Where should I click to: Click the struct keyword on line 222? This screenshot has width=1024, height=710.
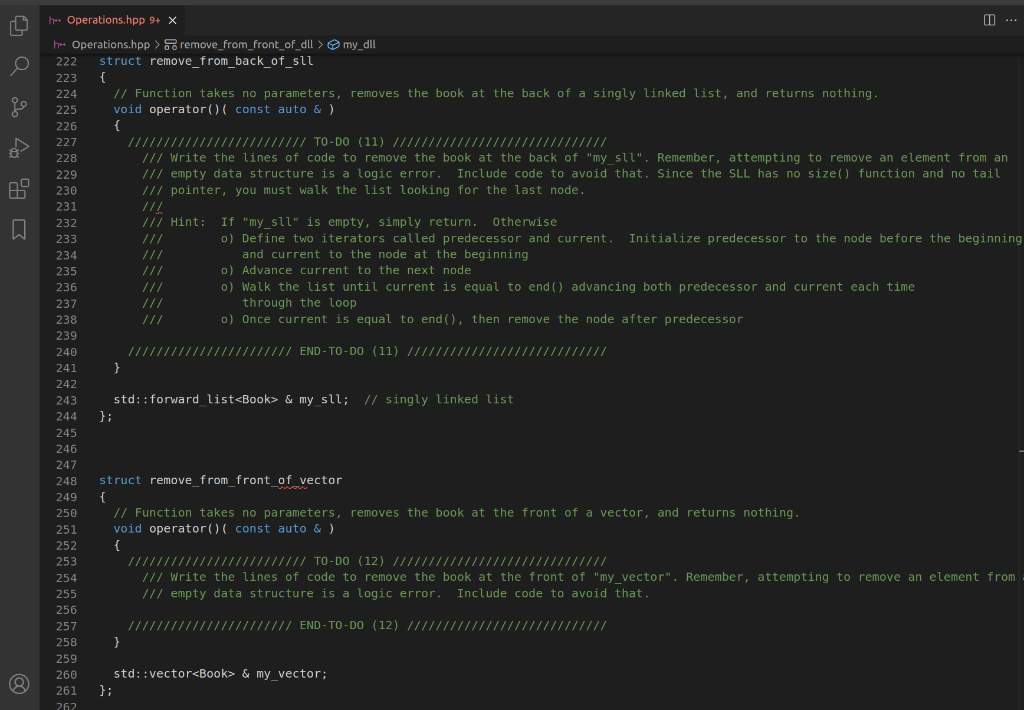(120, 60)
